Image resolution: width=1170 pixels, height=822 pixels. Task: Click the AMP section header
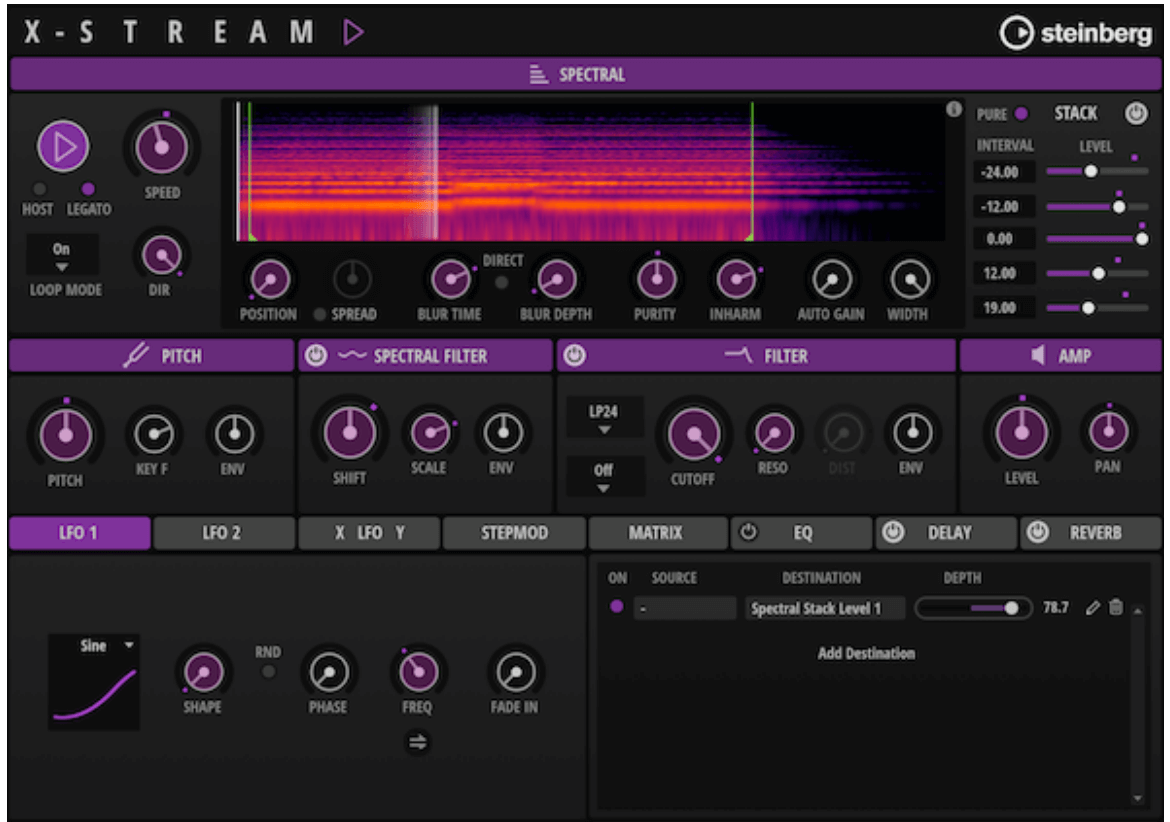pos(1060,356)
